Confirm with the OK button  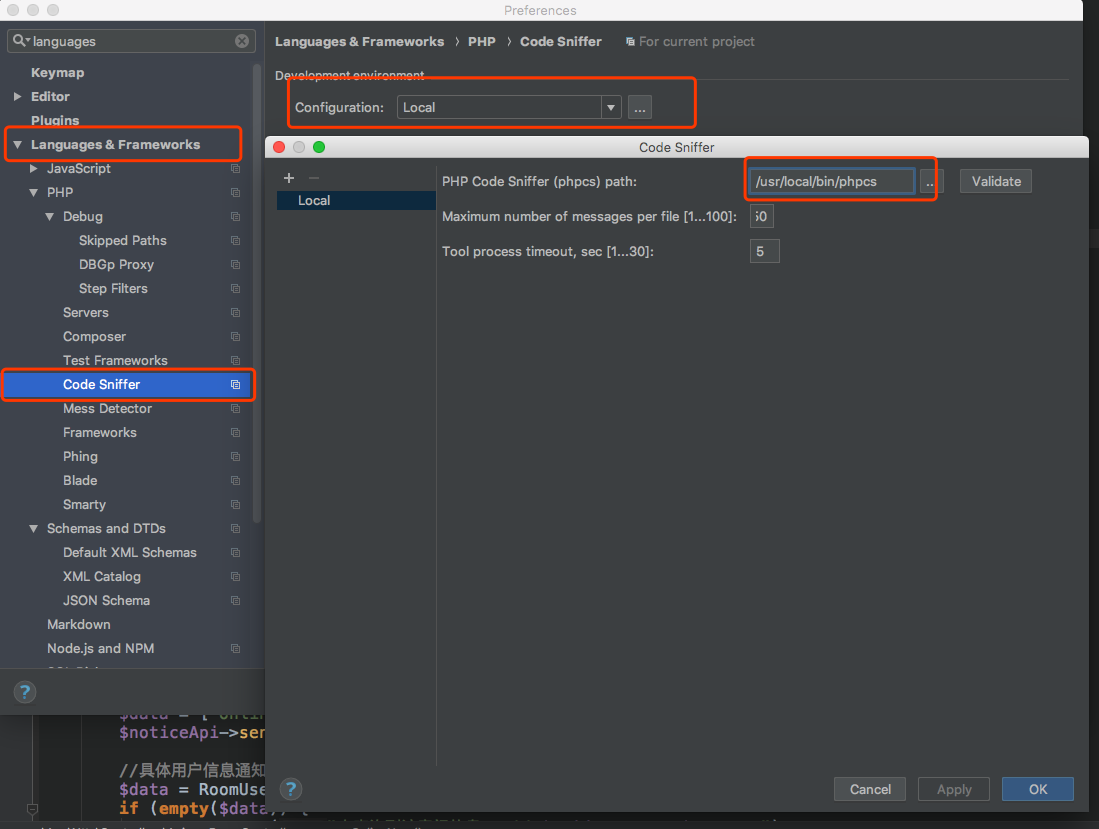(x=1037, y=789)
